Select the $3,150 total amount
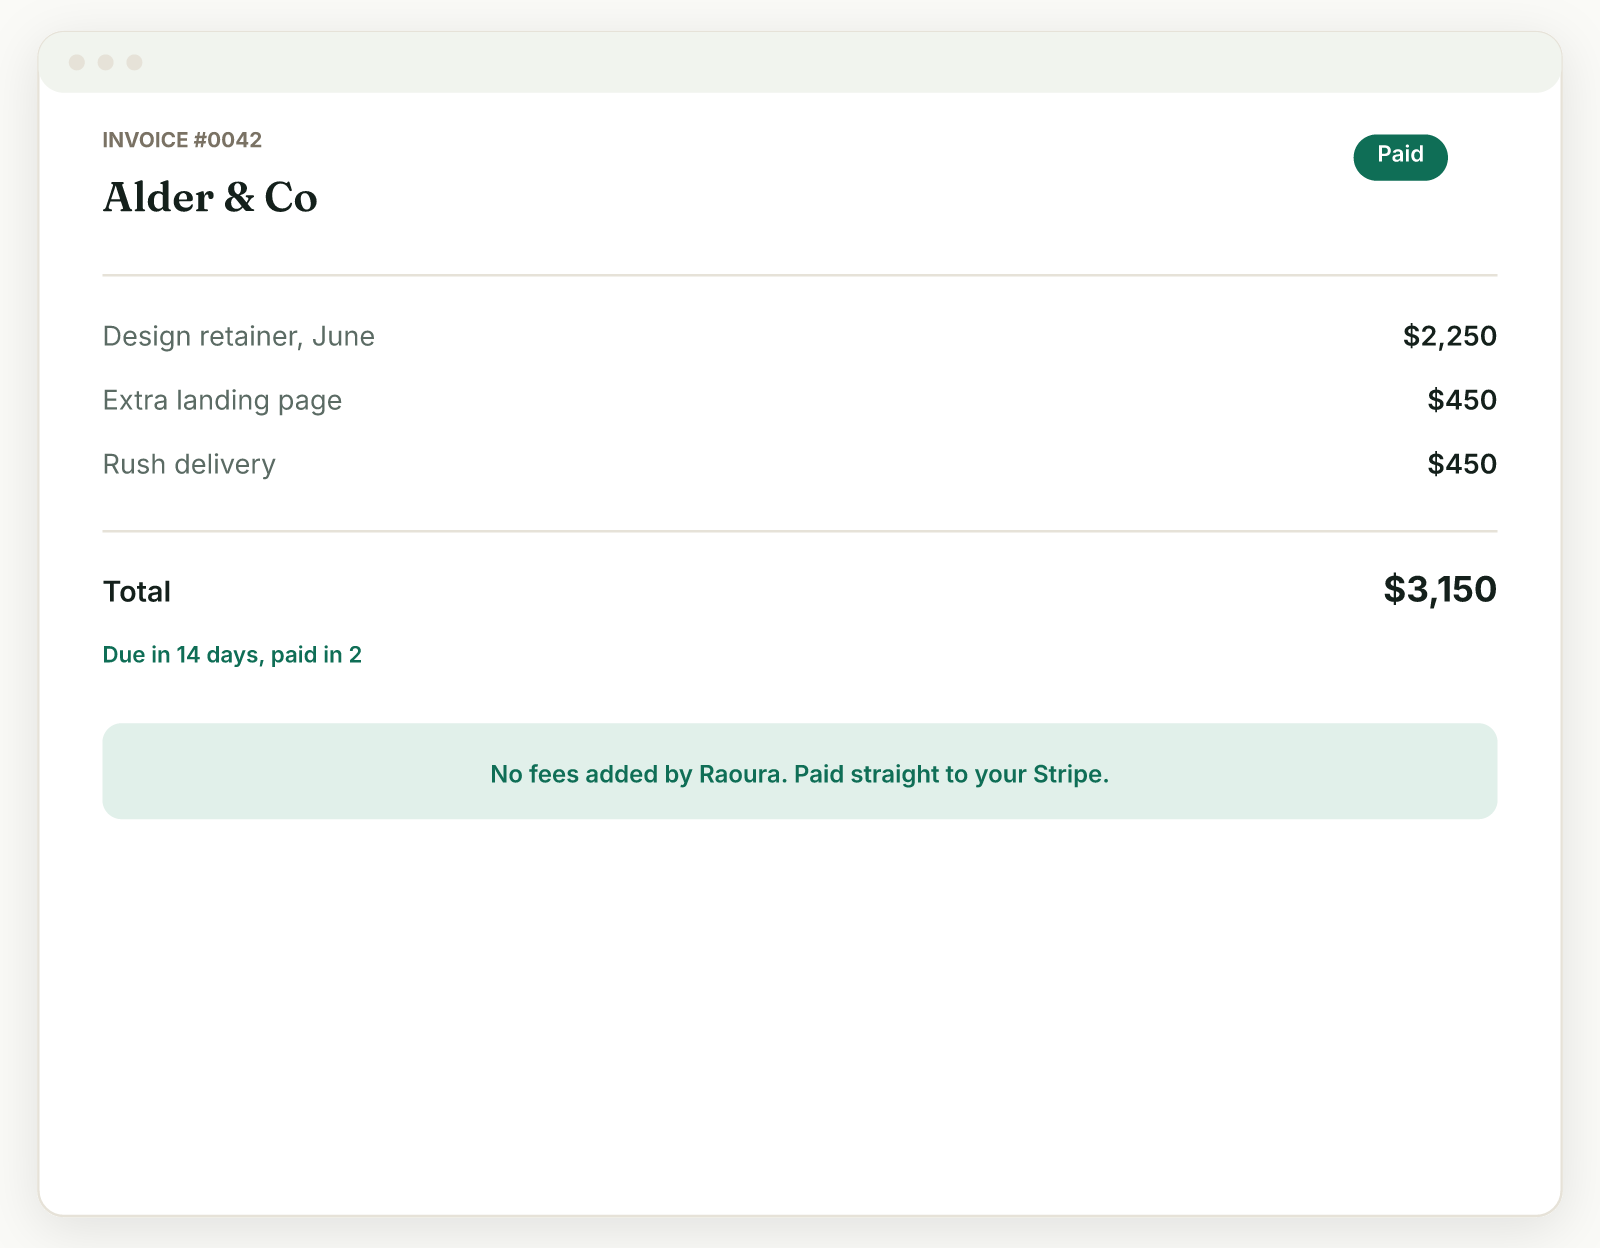The height and width of the screenshot is (1248, 1600). (1440, 589)
